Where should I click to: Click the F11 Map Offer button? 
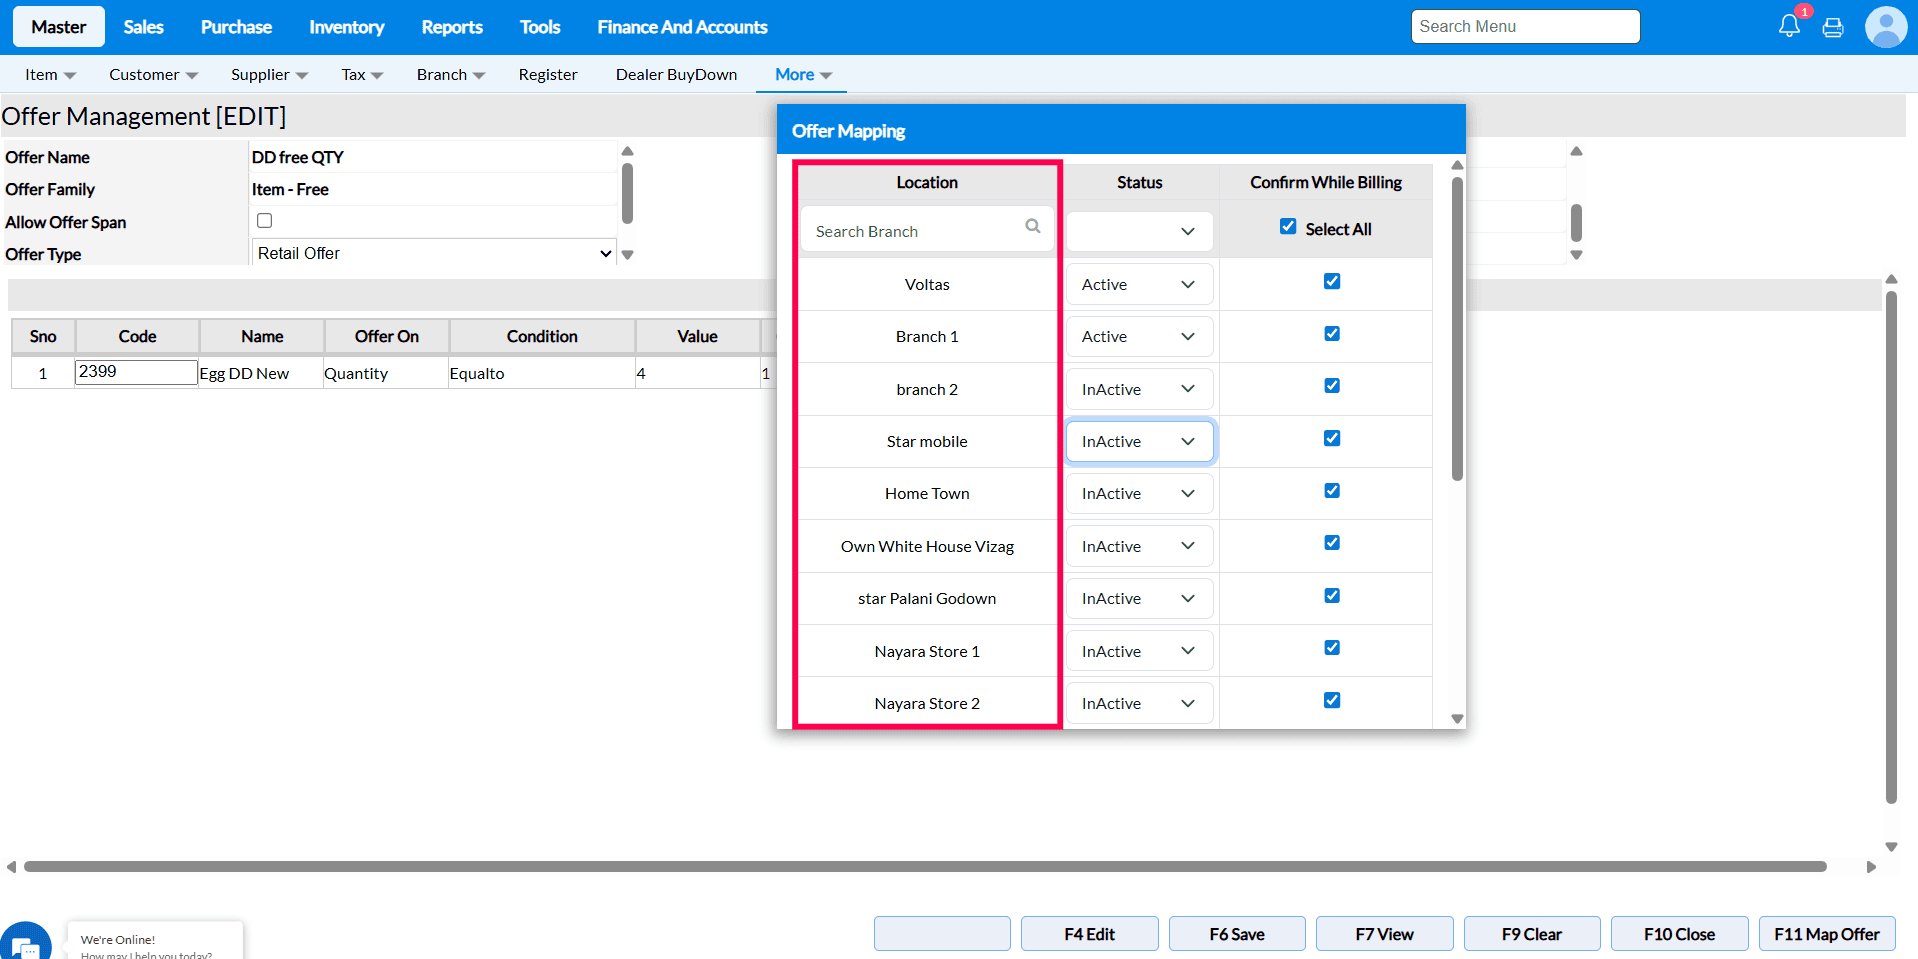(x=1826, y=934)
